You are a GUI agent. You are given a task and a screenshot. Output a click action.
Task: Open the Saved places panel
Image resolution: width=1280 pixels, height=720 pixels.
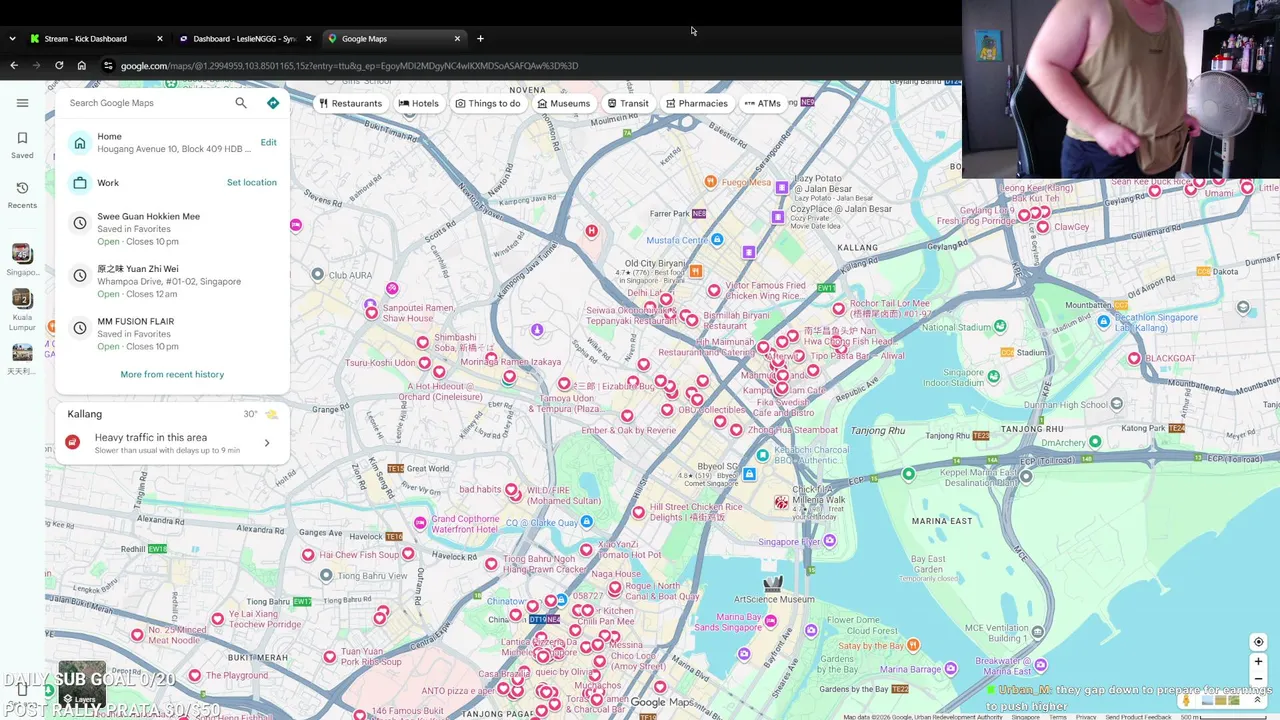[x=22, y=144]
